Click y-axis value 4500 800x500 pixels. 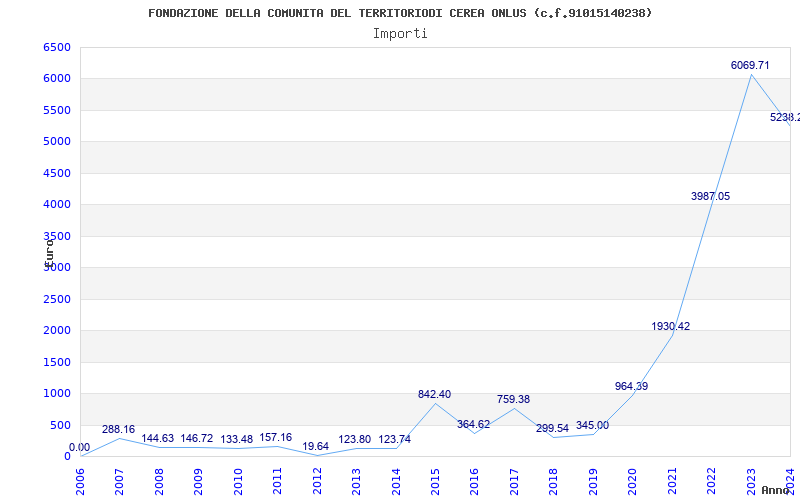[x=57, y=173]
